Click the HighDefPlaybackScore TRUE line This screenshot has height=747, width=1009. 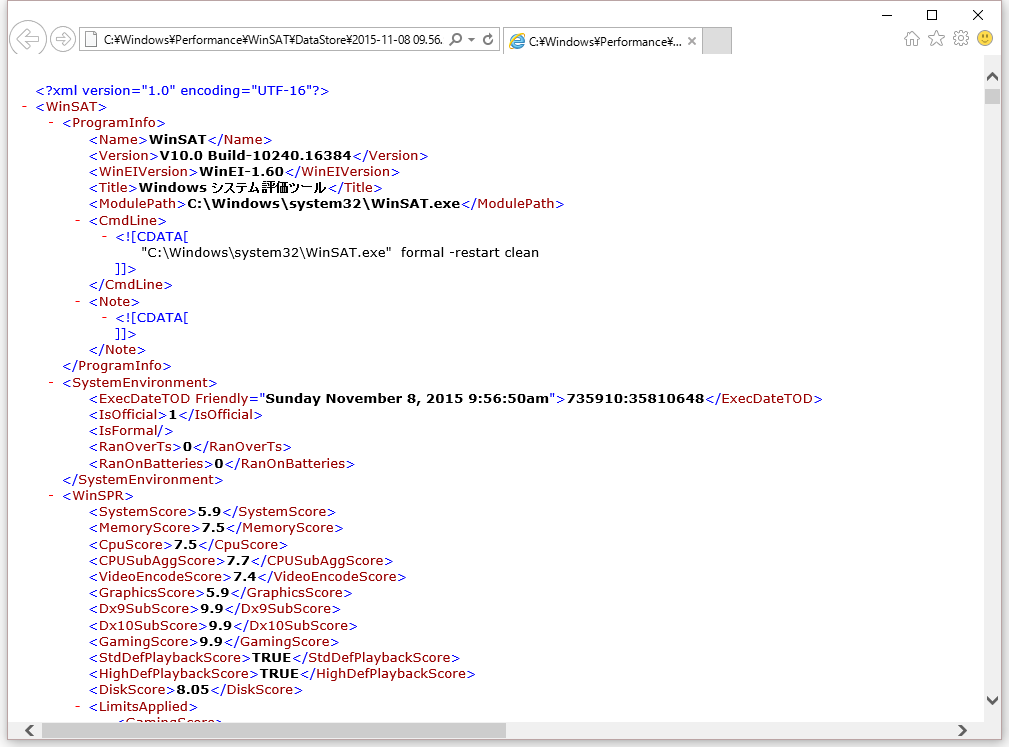(x=282, y=674)
